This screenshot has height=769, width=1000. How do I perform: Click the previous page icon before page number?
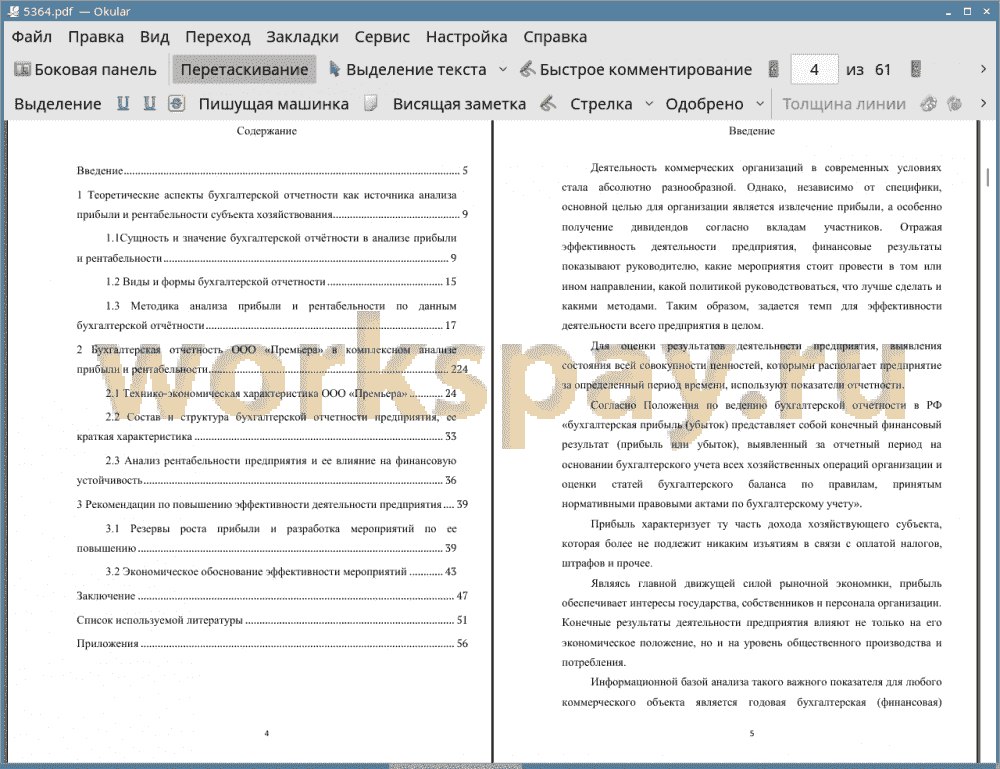click(x=774, y=69)
